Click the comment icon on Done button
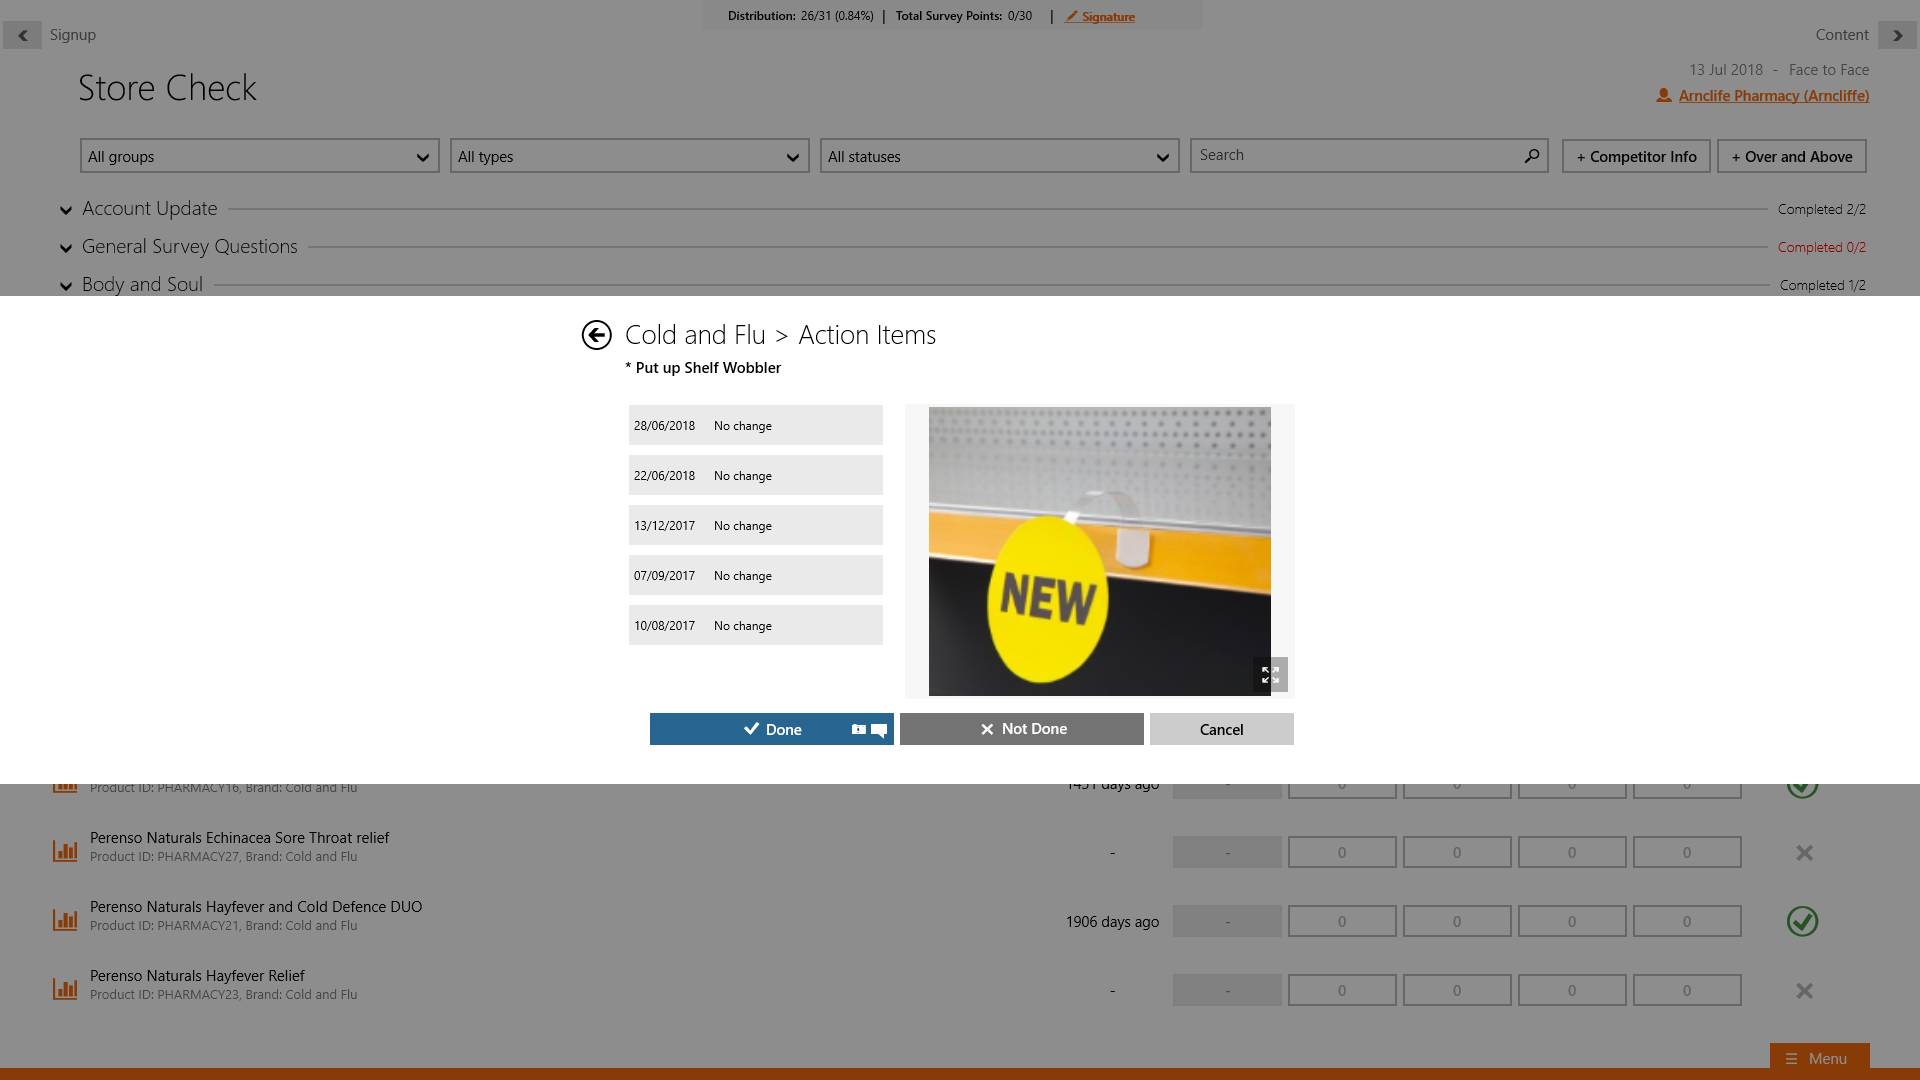Viewport: 1920px width, 1080px height. click(879, 730)
